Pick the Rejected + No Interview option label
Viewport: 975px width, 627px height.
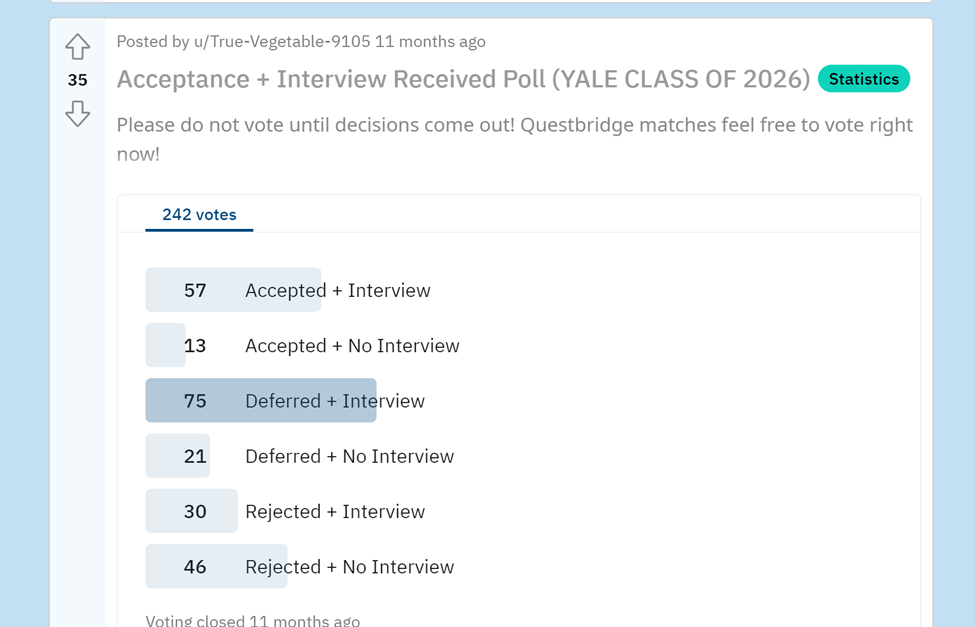point(349,567)
